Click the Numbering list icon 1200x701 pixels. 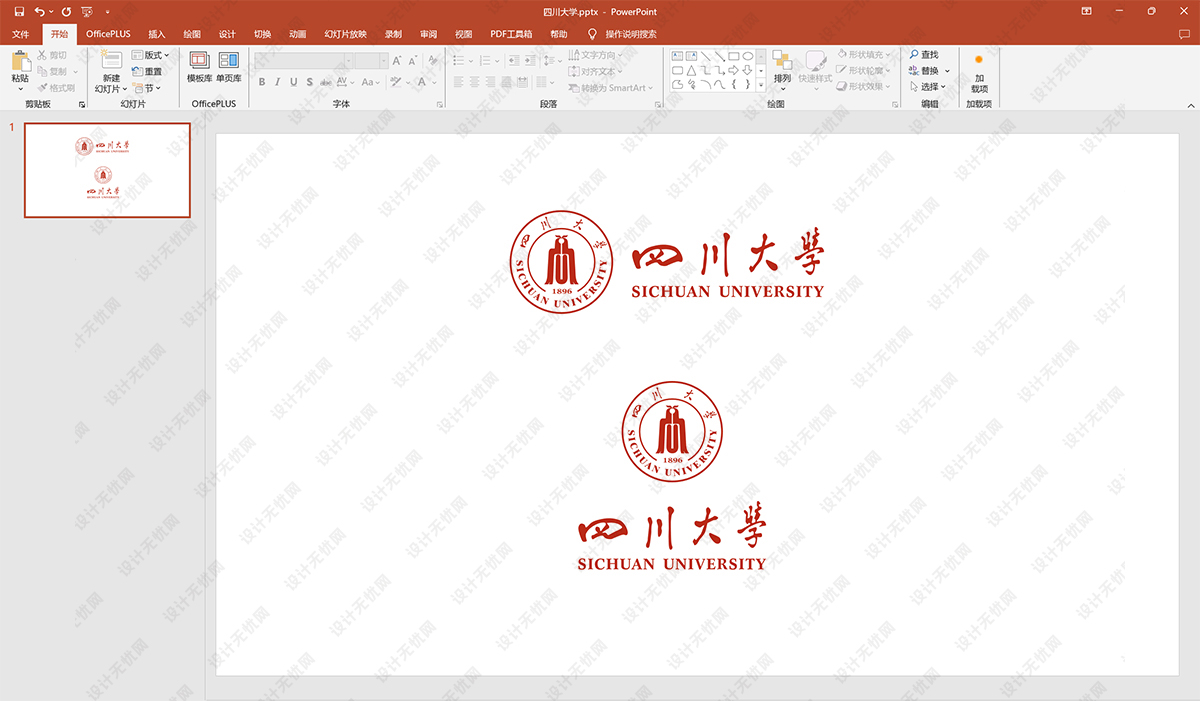tap(486, 61)
